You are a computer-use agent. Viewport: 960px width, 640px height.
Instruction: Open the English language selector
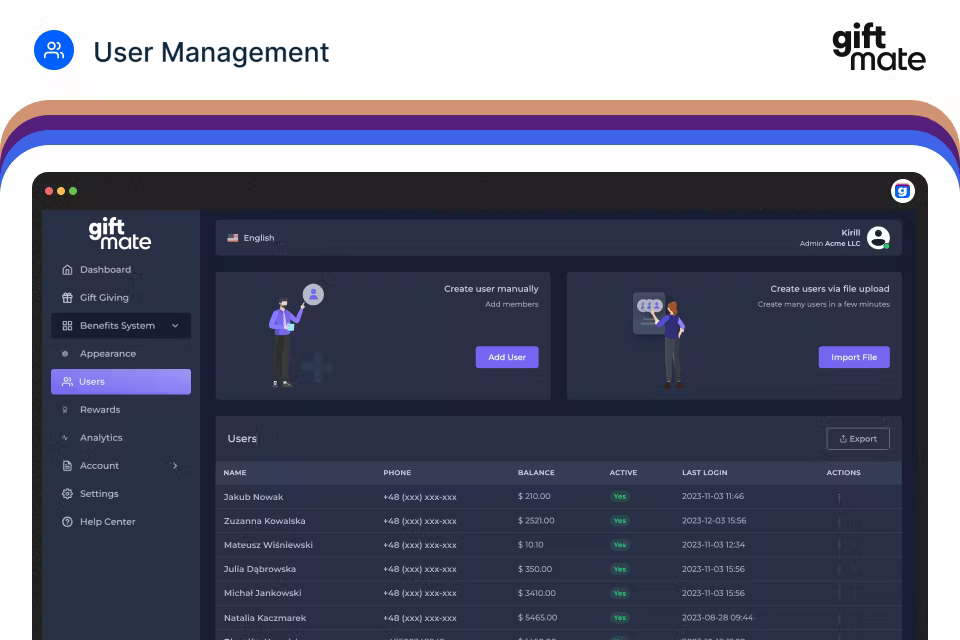pos(249,237)
